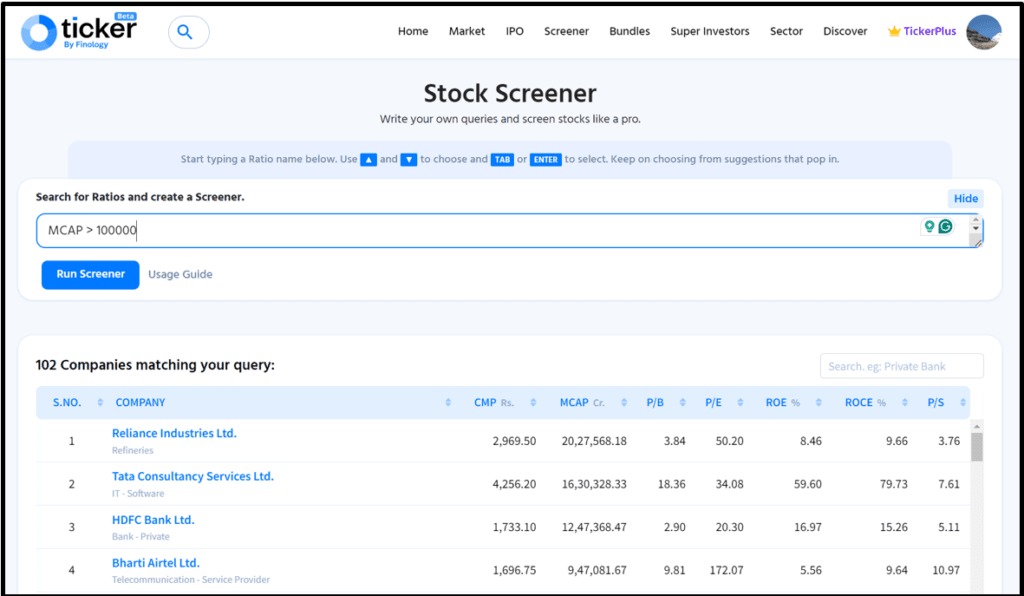Image resolution: width=1024 pixels, height=596 pixels.
Task: Click the query box up stepper arrow
Action: coord(973,220)
